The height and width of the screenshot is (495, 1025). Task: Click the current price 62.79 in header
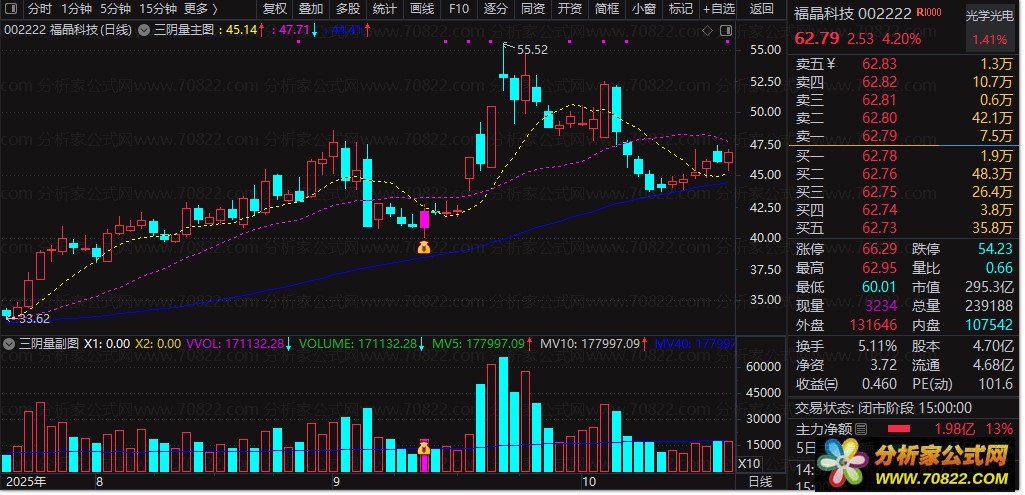816,39
